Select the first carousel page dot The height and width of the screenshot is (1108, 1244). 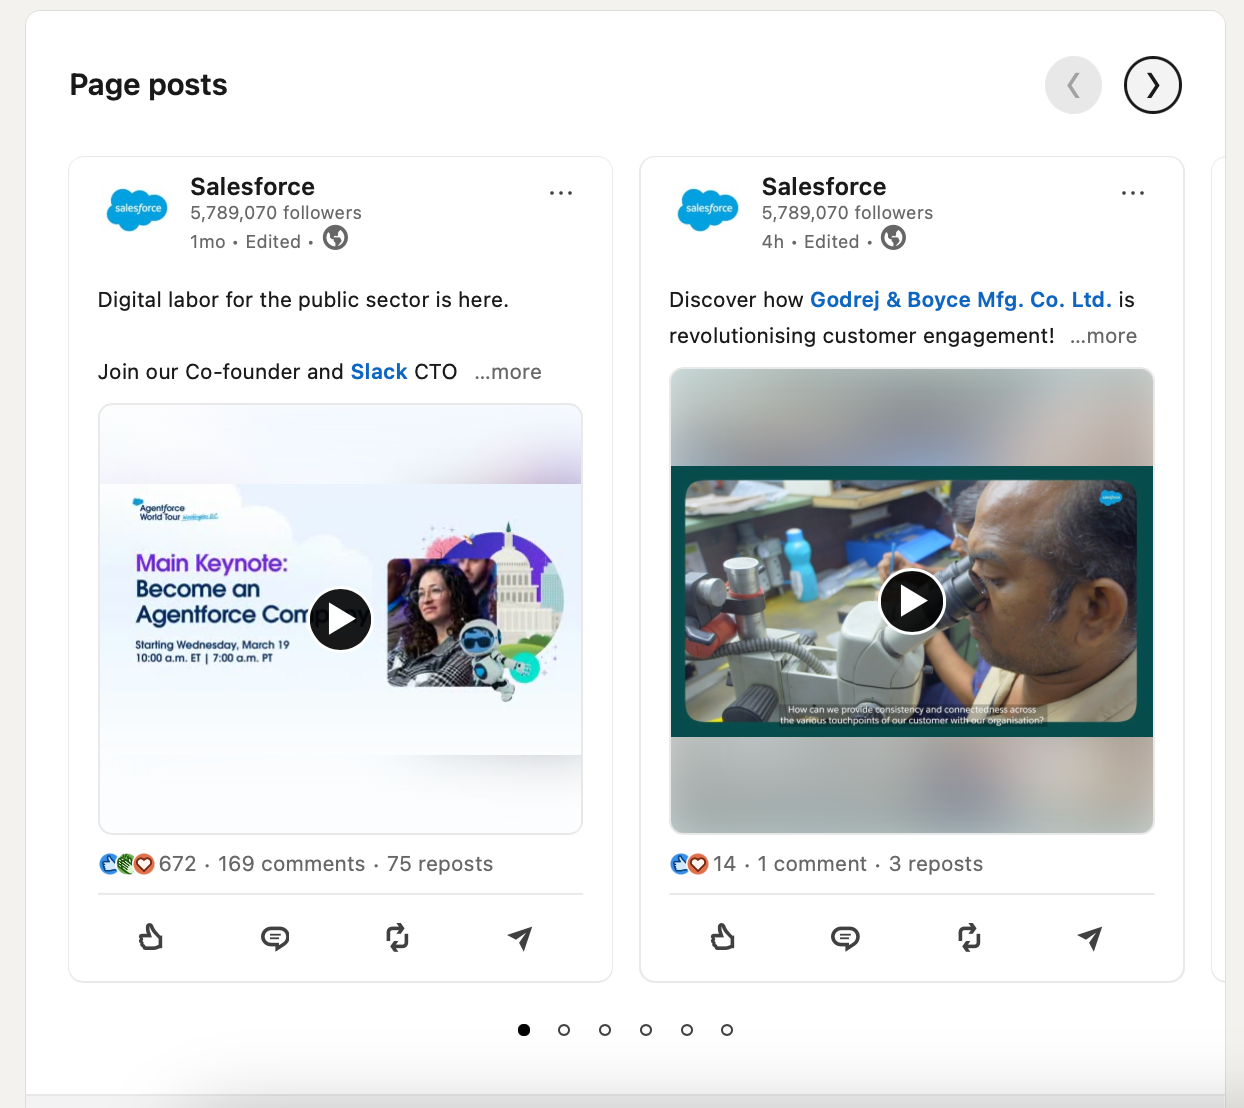pyautogui.click(x=524, y=1030)
